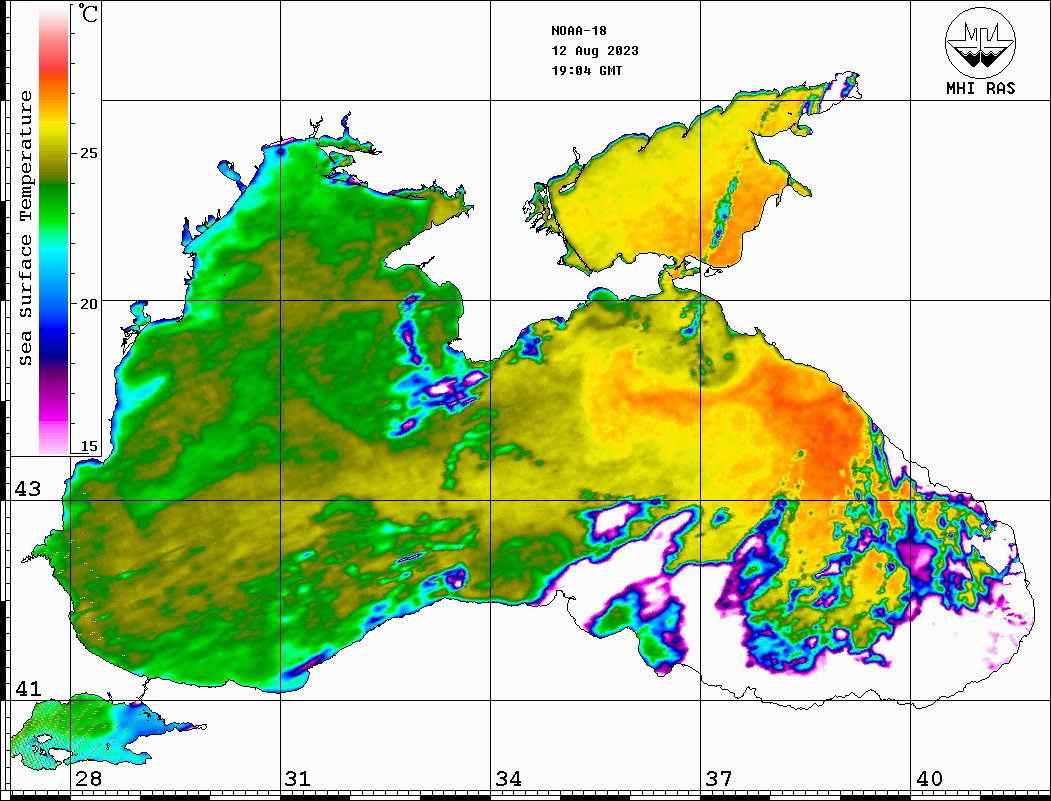Click the temperature color scale bar
1051x801 pixels.
(54, 230)
